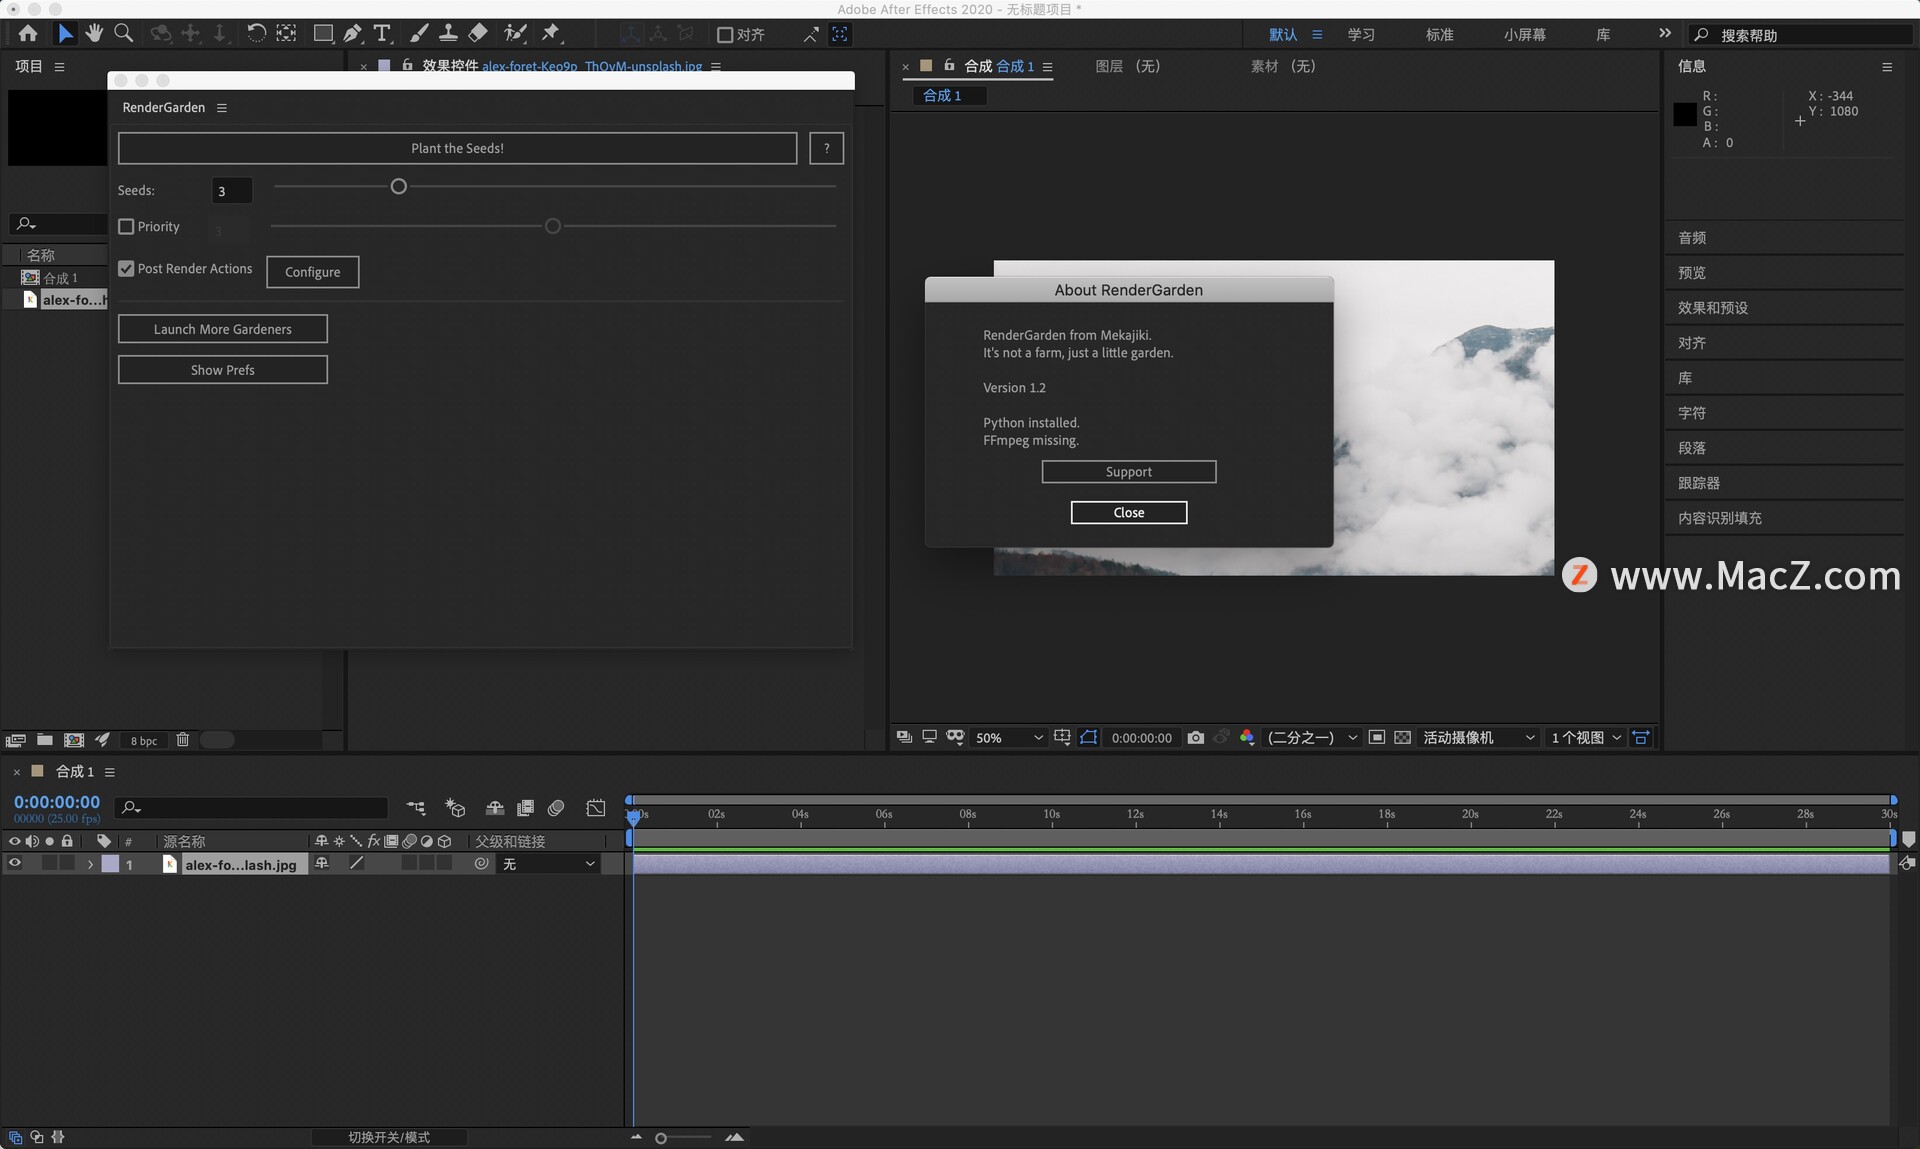Toggle shy switch for alex-fo...lash.jpg layer
Screen dimensions: 1920x1149
(x=322, y=864)
